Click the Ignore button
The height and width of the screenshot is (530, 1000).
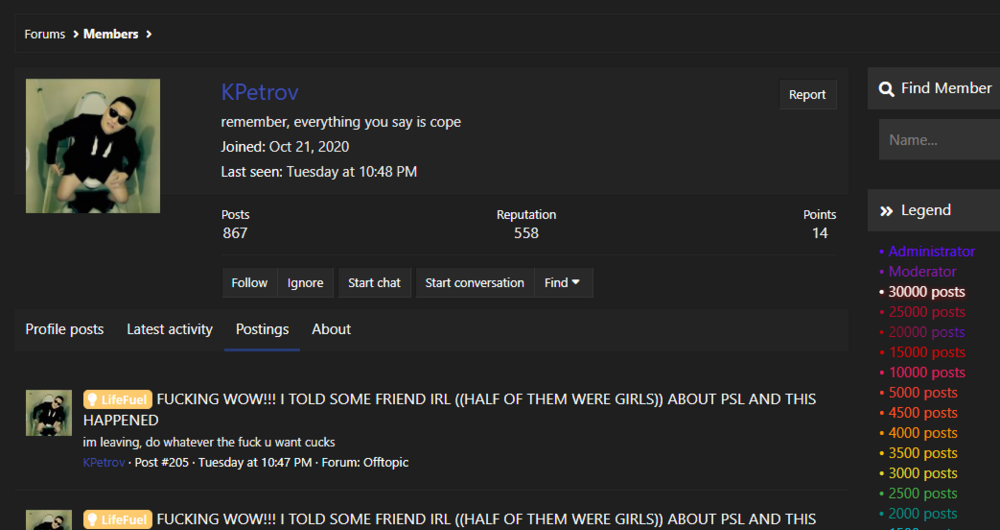pos(305,283)
